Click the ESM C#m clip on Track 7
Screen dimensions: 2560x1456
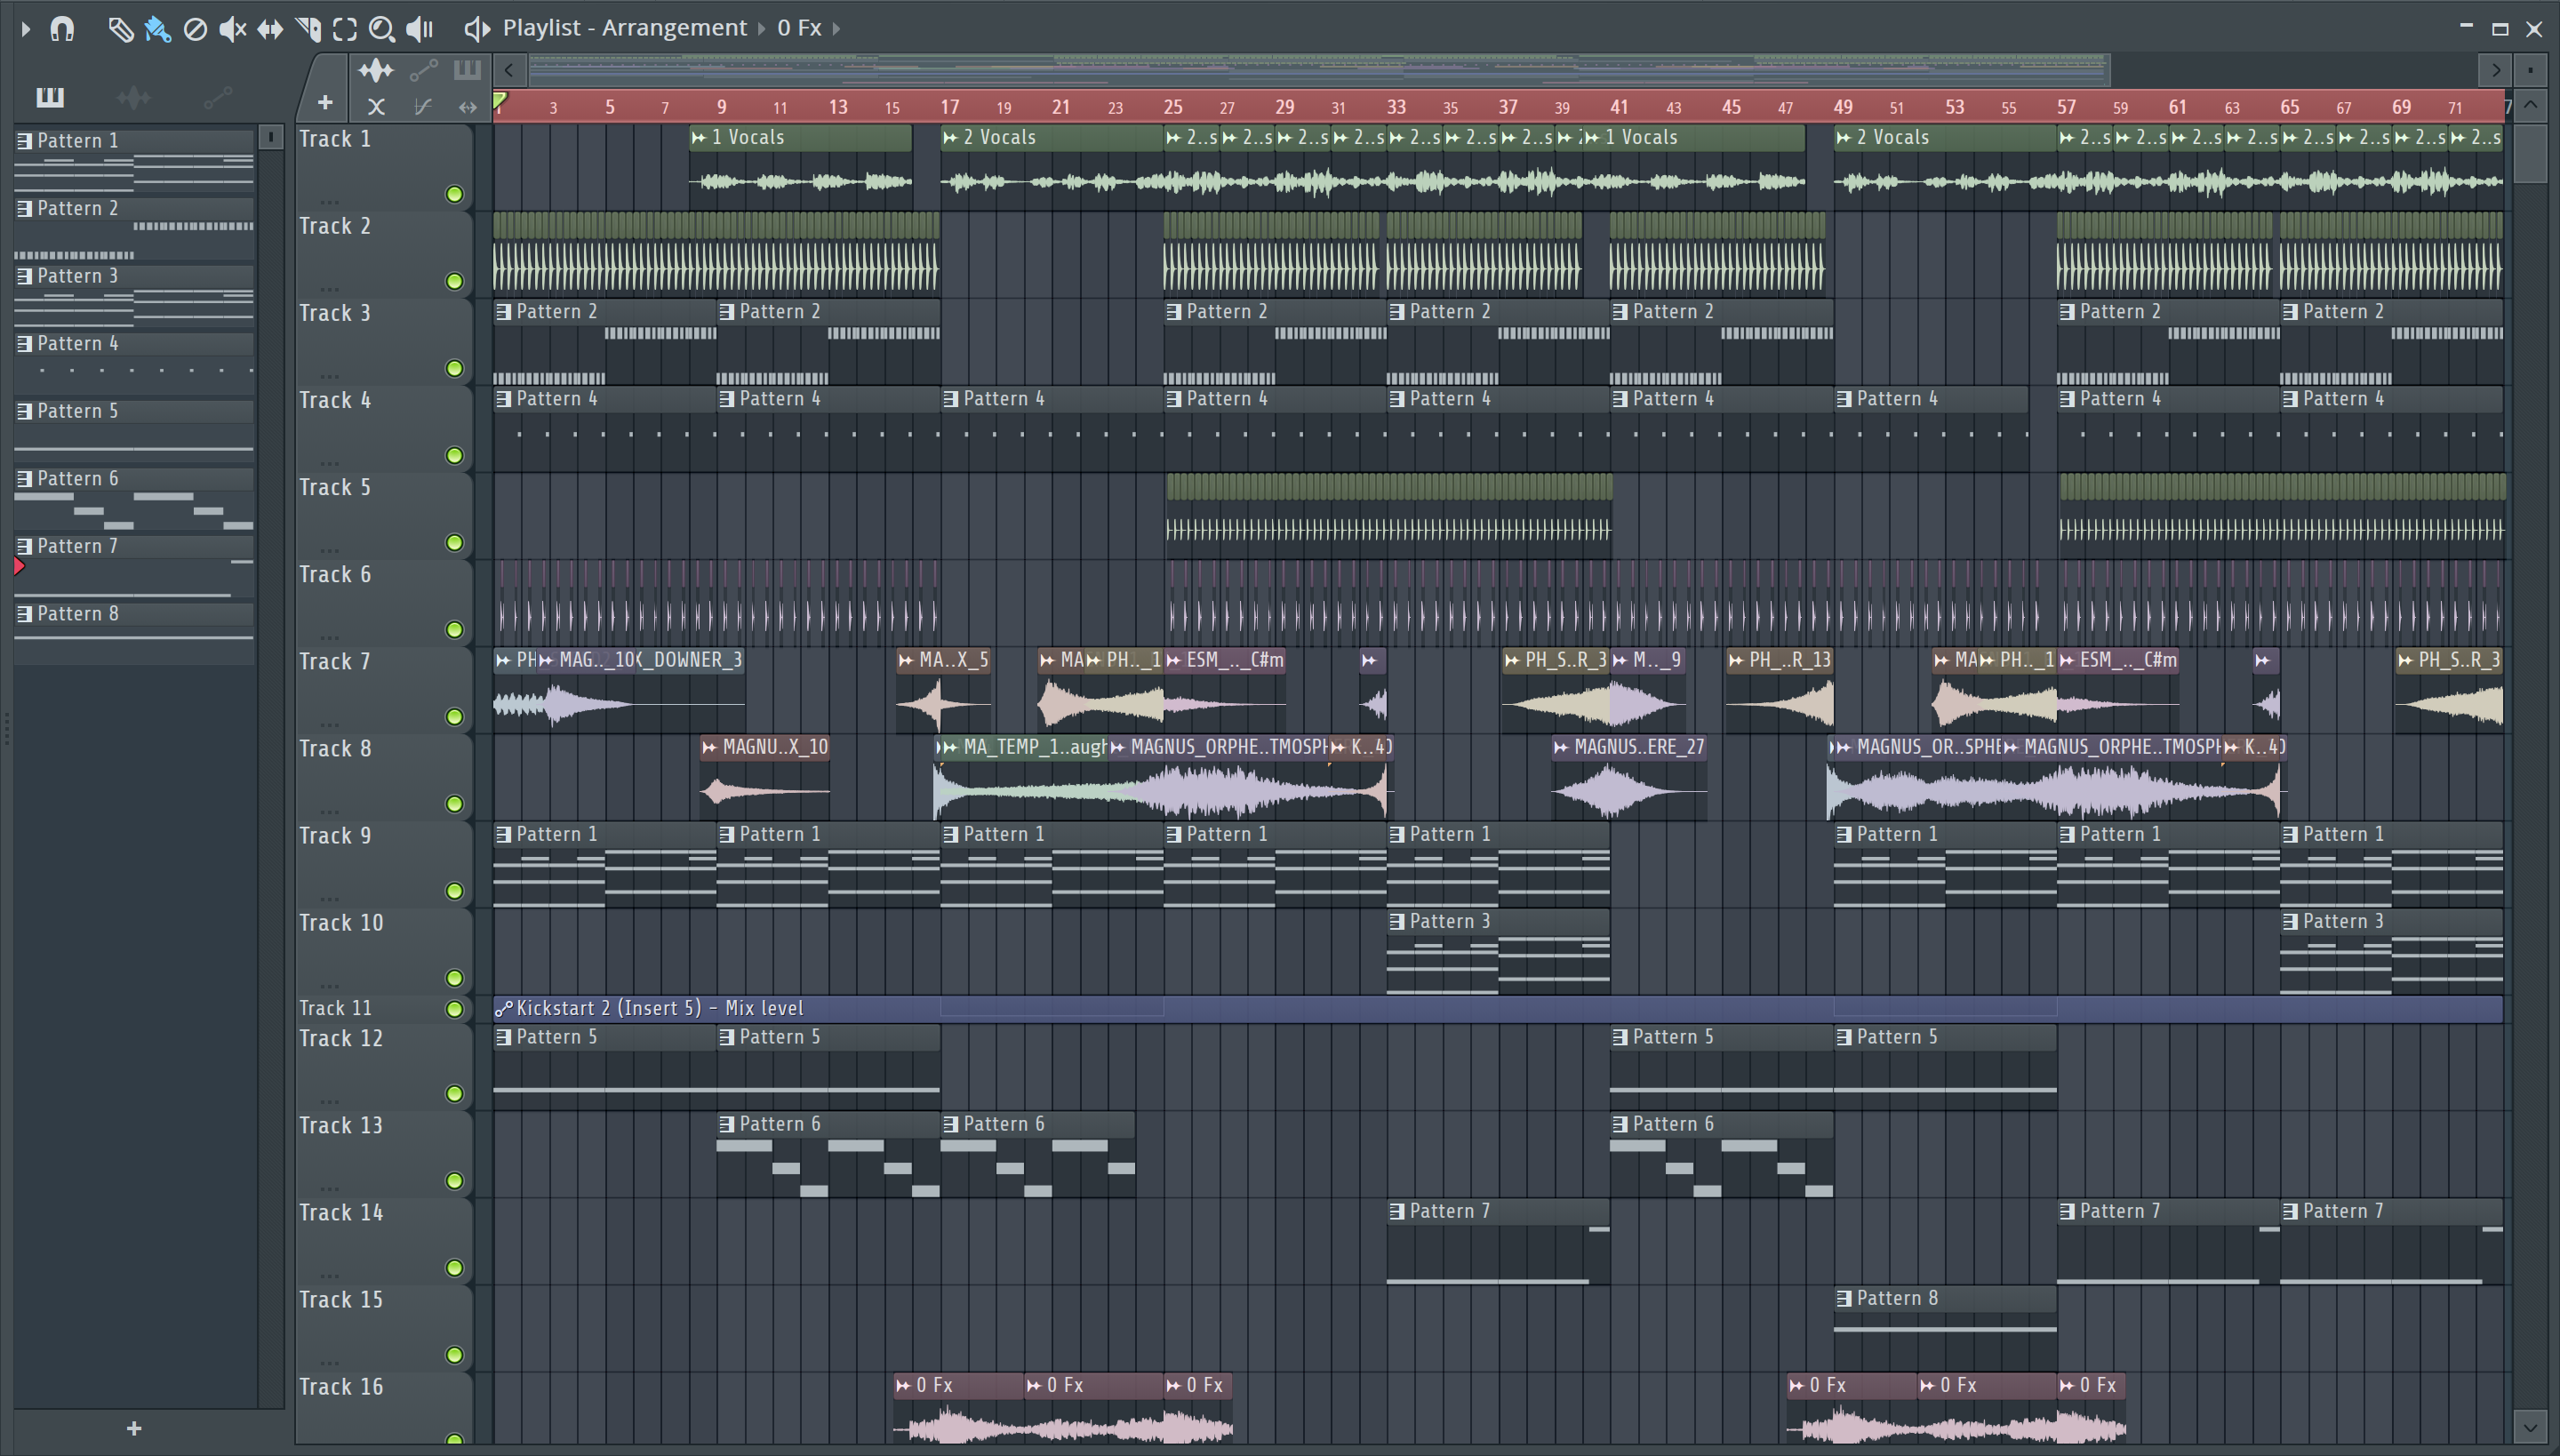(1223, 690)
